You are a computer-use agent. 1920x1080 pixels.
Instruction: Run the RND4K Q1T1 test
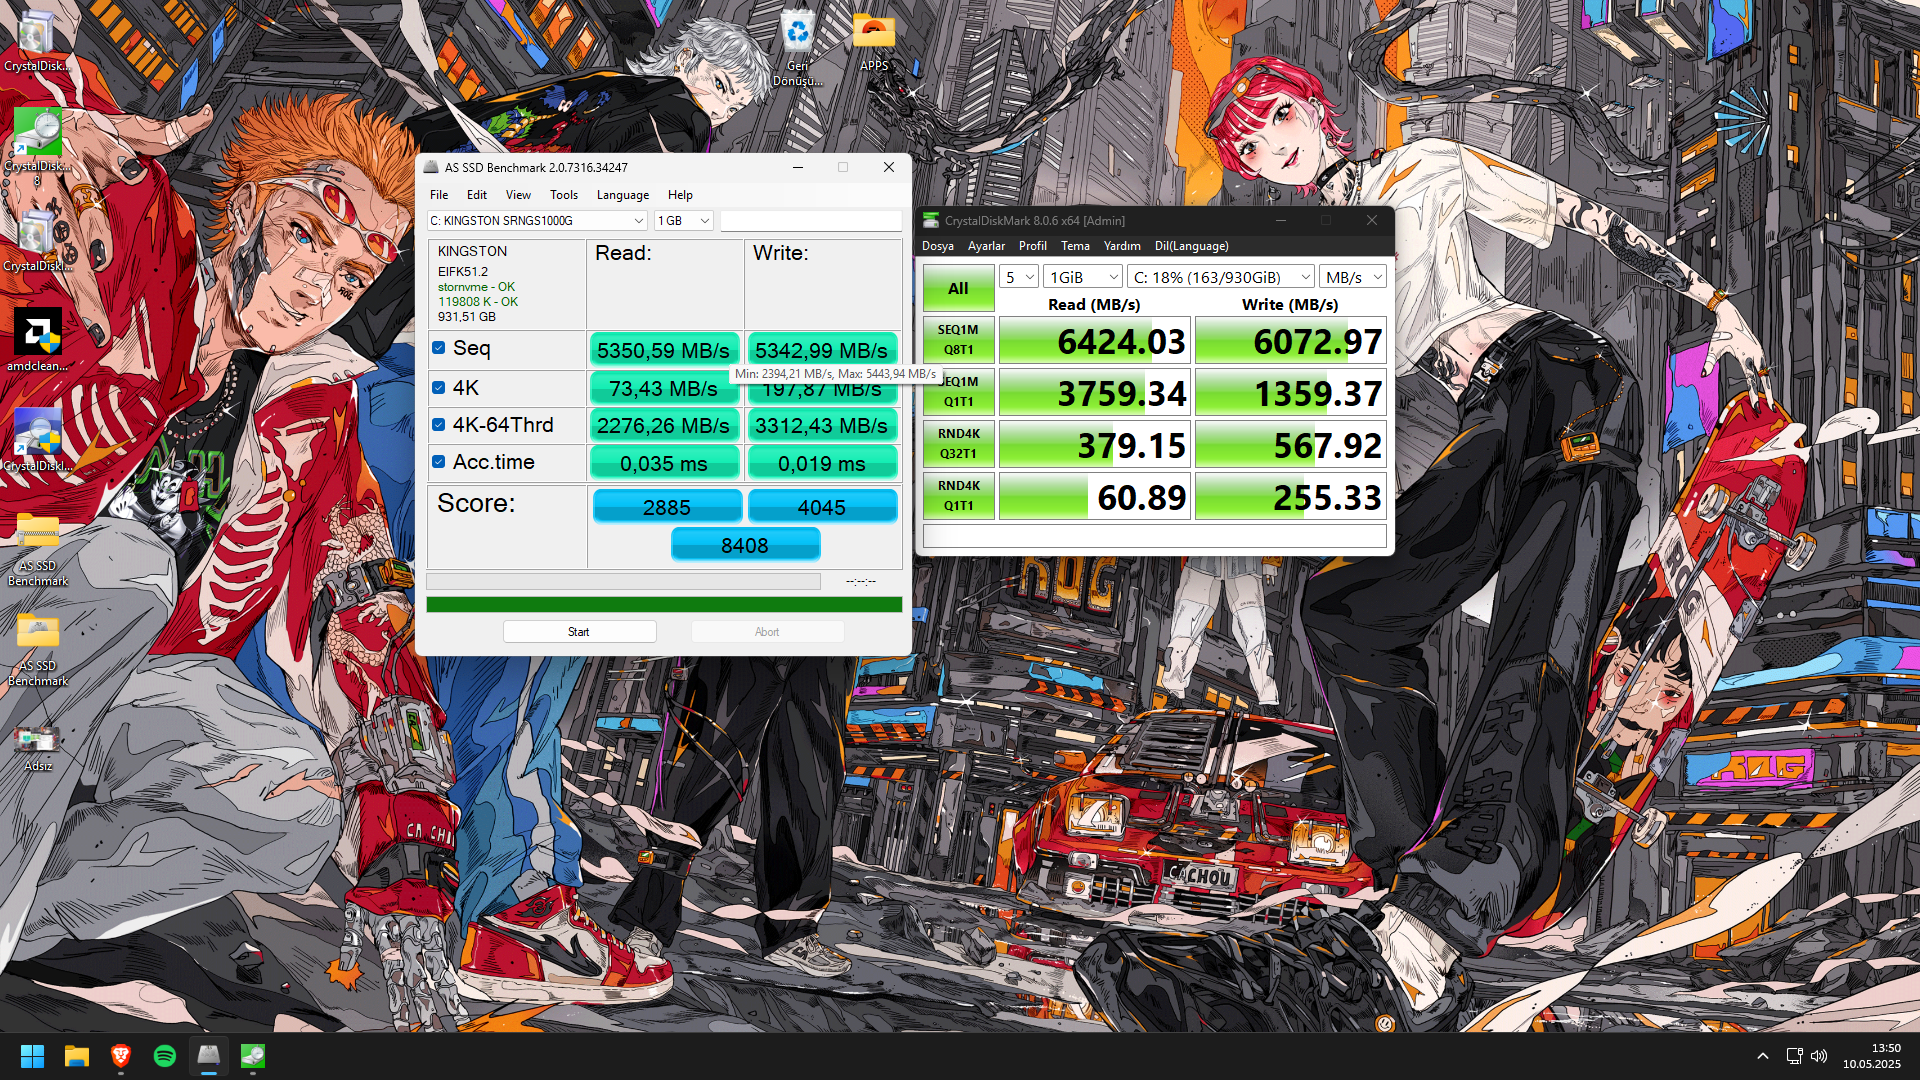958,496
